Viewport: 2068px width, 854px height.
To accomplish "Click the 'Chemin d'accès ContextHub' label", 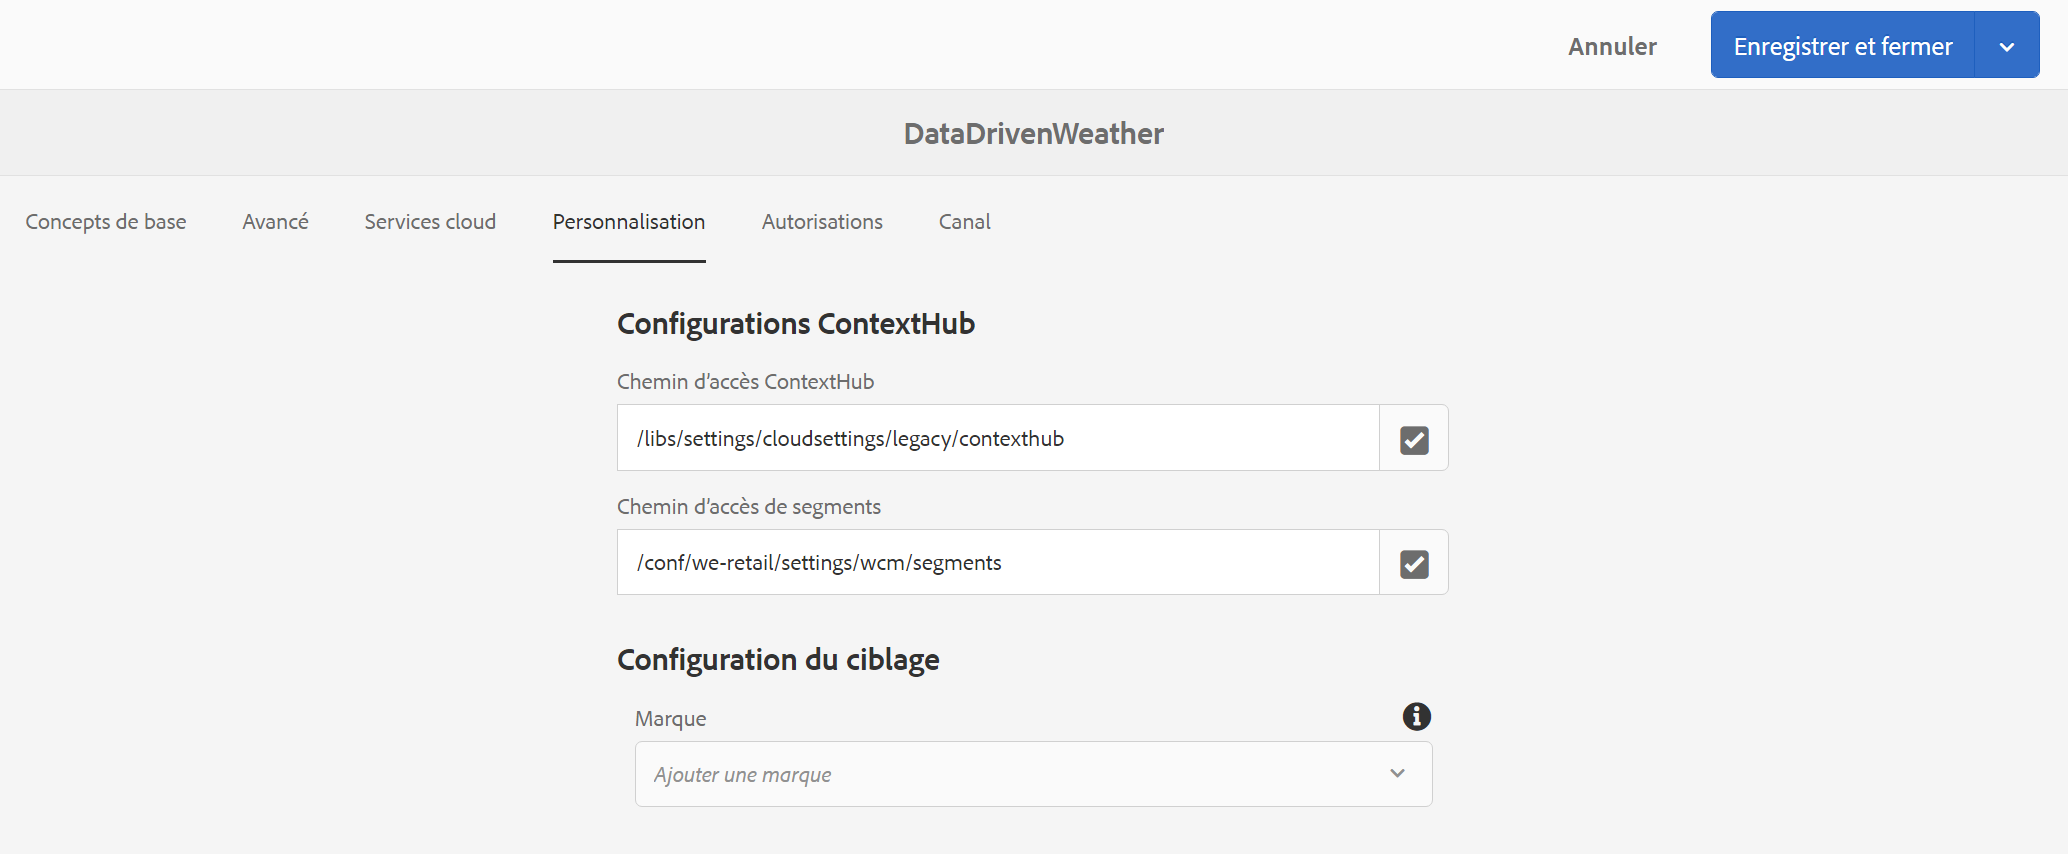I will pyautogui.click(x=745, y=382).
